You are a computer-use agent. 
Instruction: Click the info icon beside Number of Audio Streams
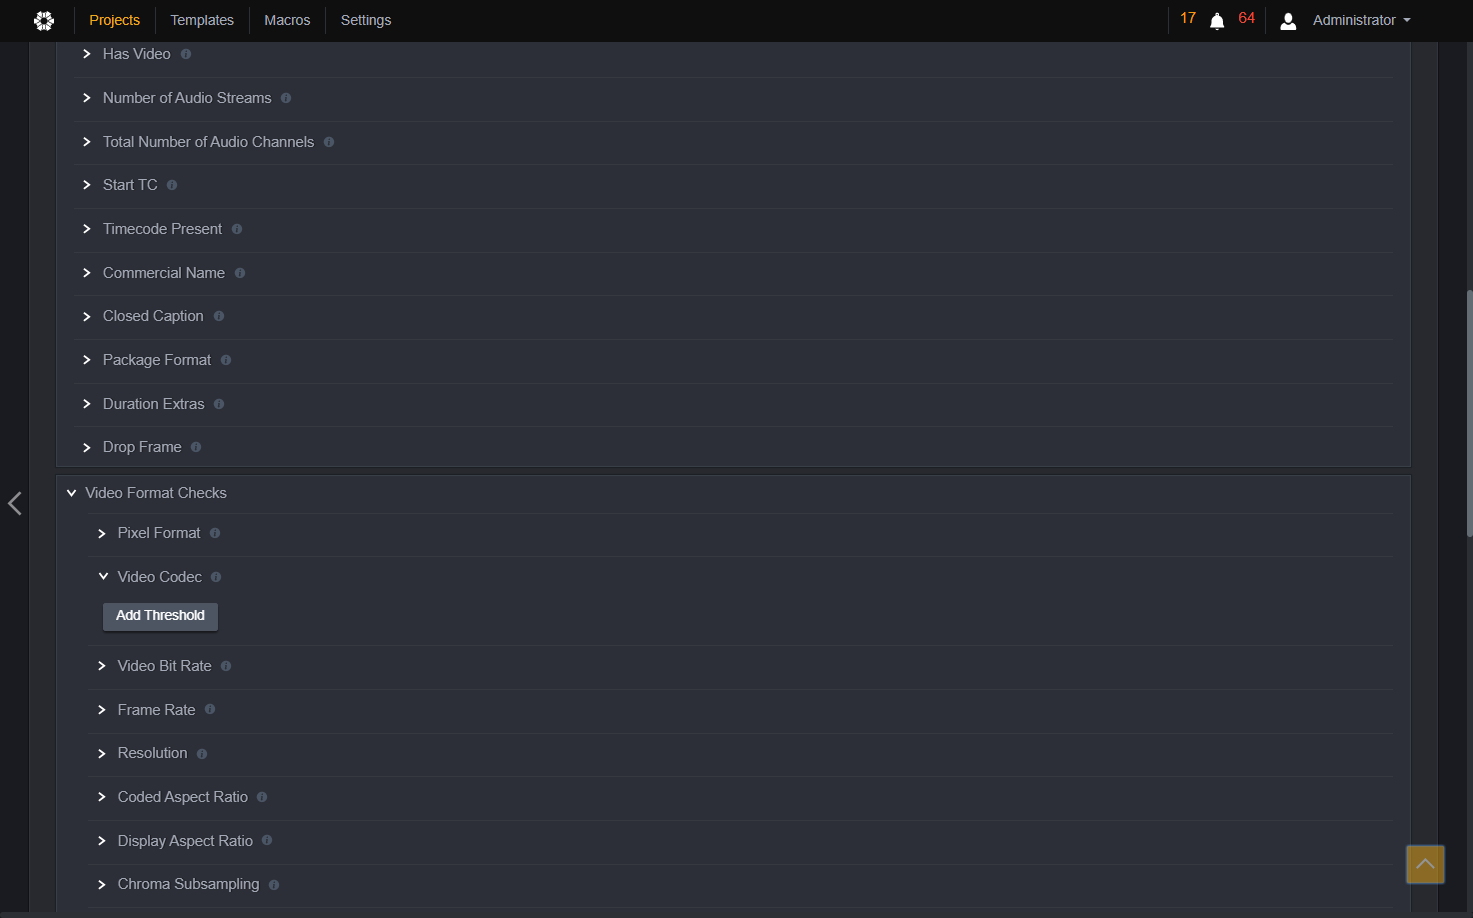[286, 98]
